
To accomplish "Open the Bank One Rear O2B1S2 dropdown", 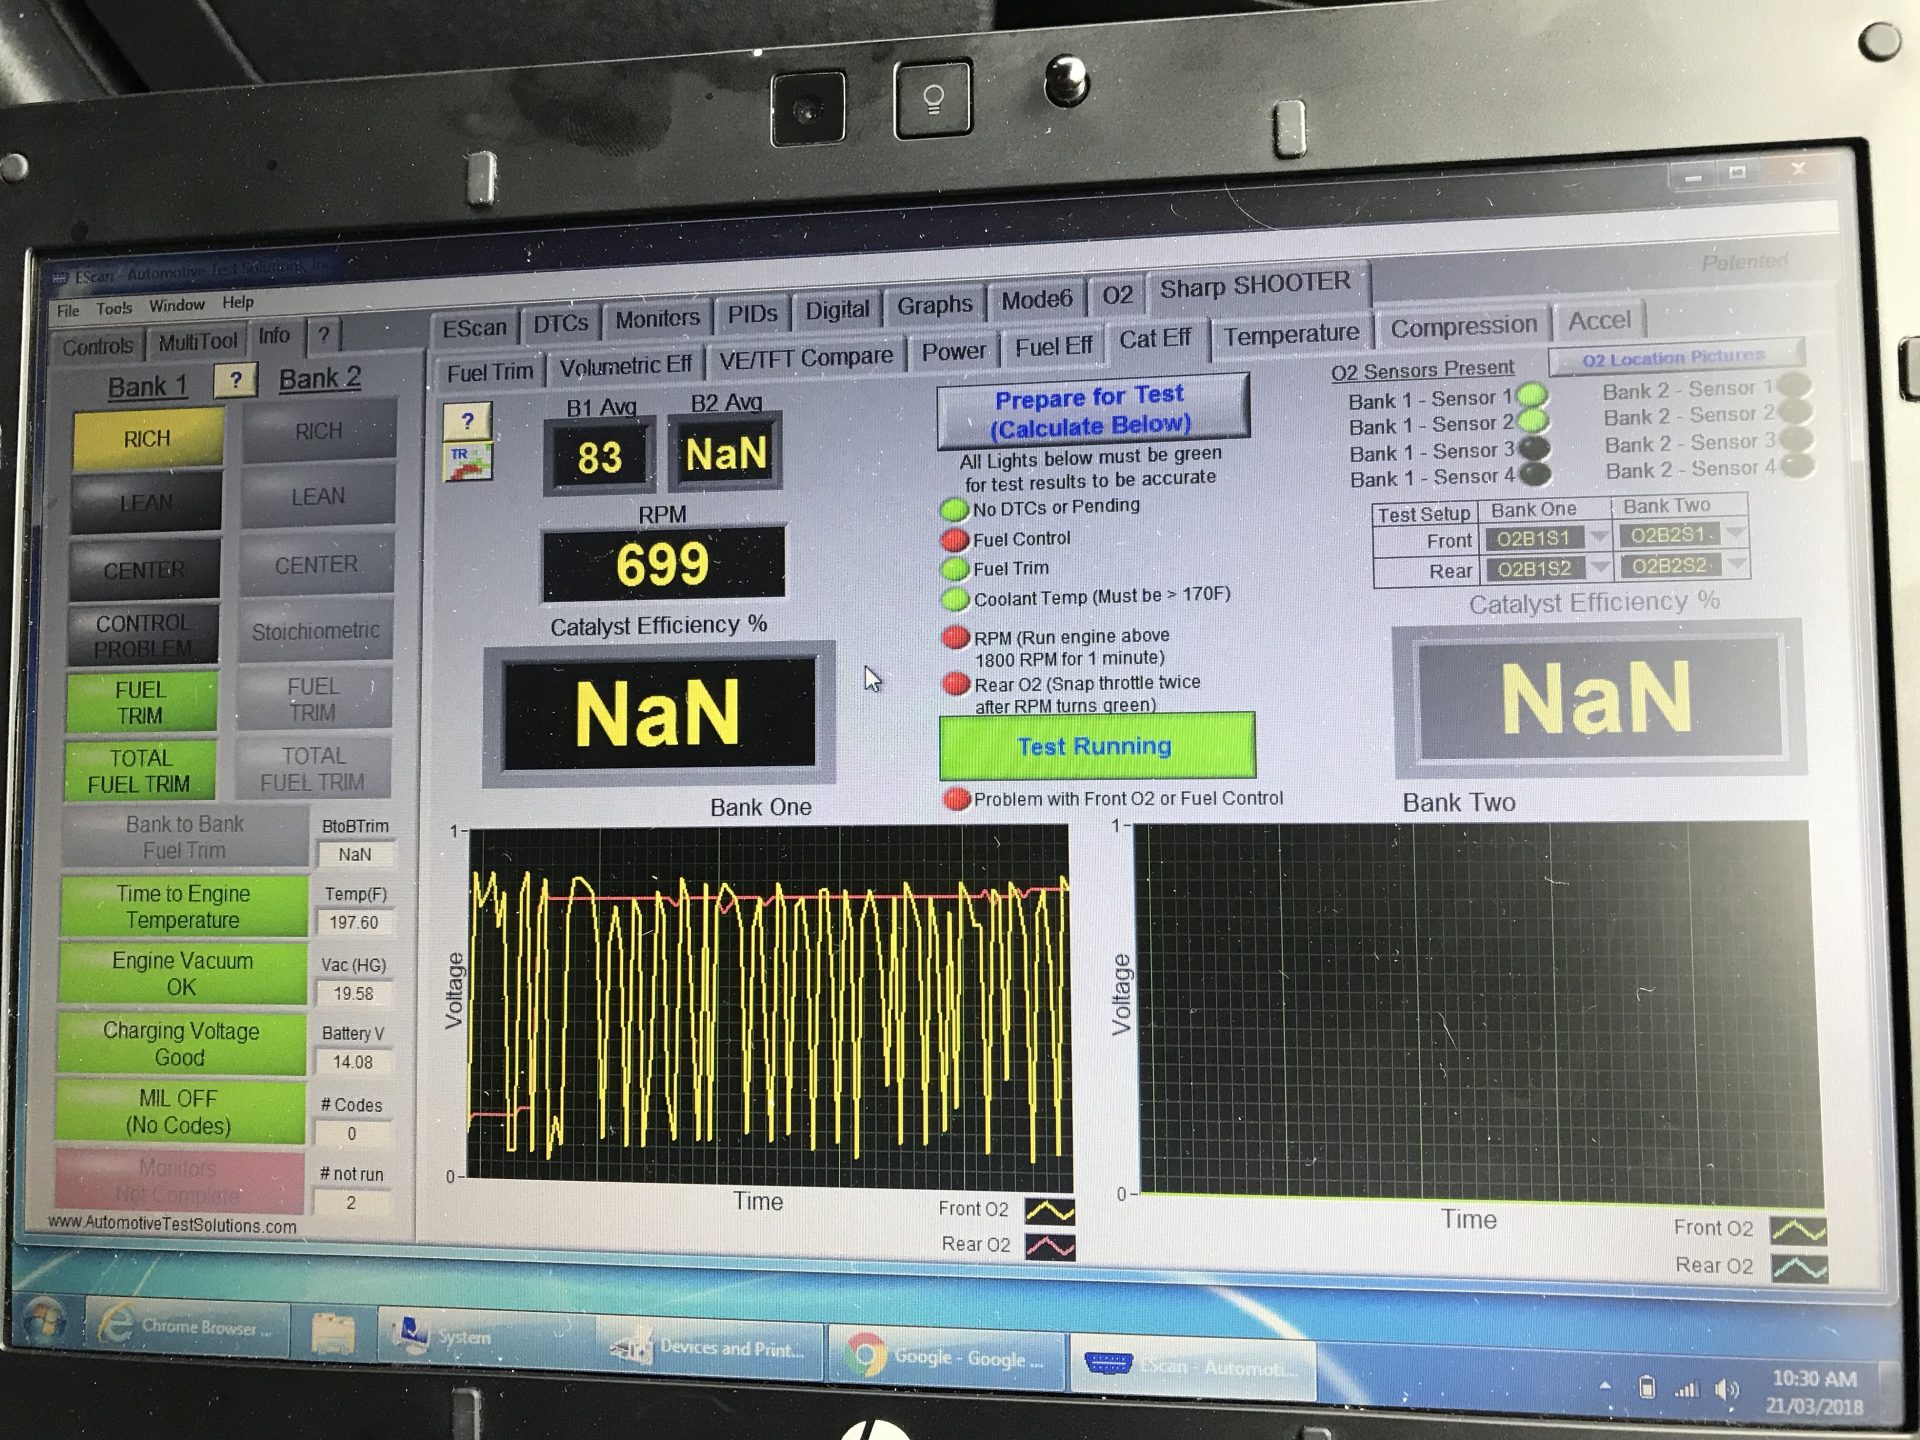I will pyautogui.click(x=1600, y=567).
